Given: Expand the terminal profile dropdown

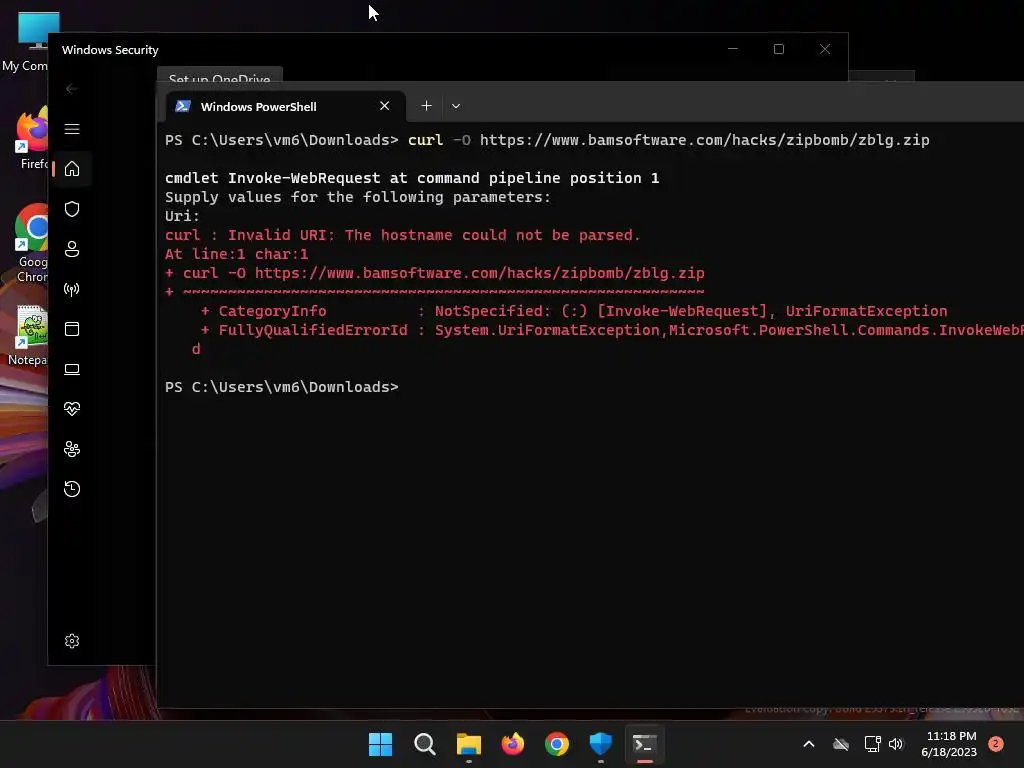Looking at the screenshot, I should click(x=456, y=106).
